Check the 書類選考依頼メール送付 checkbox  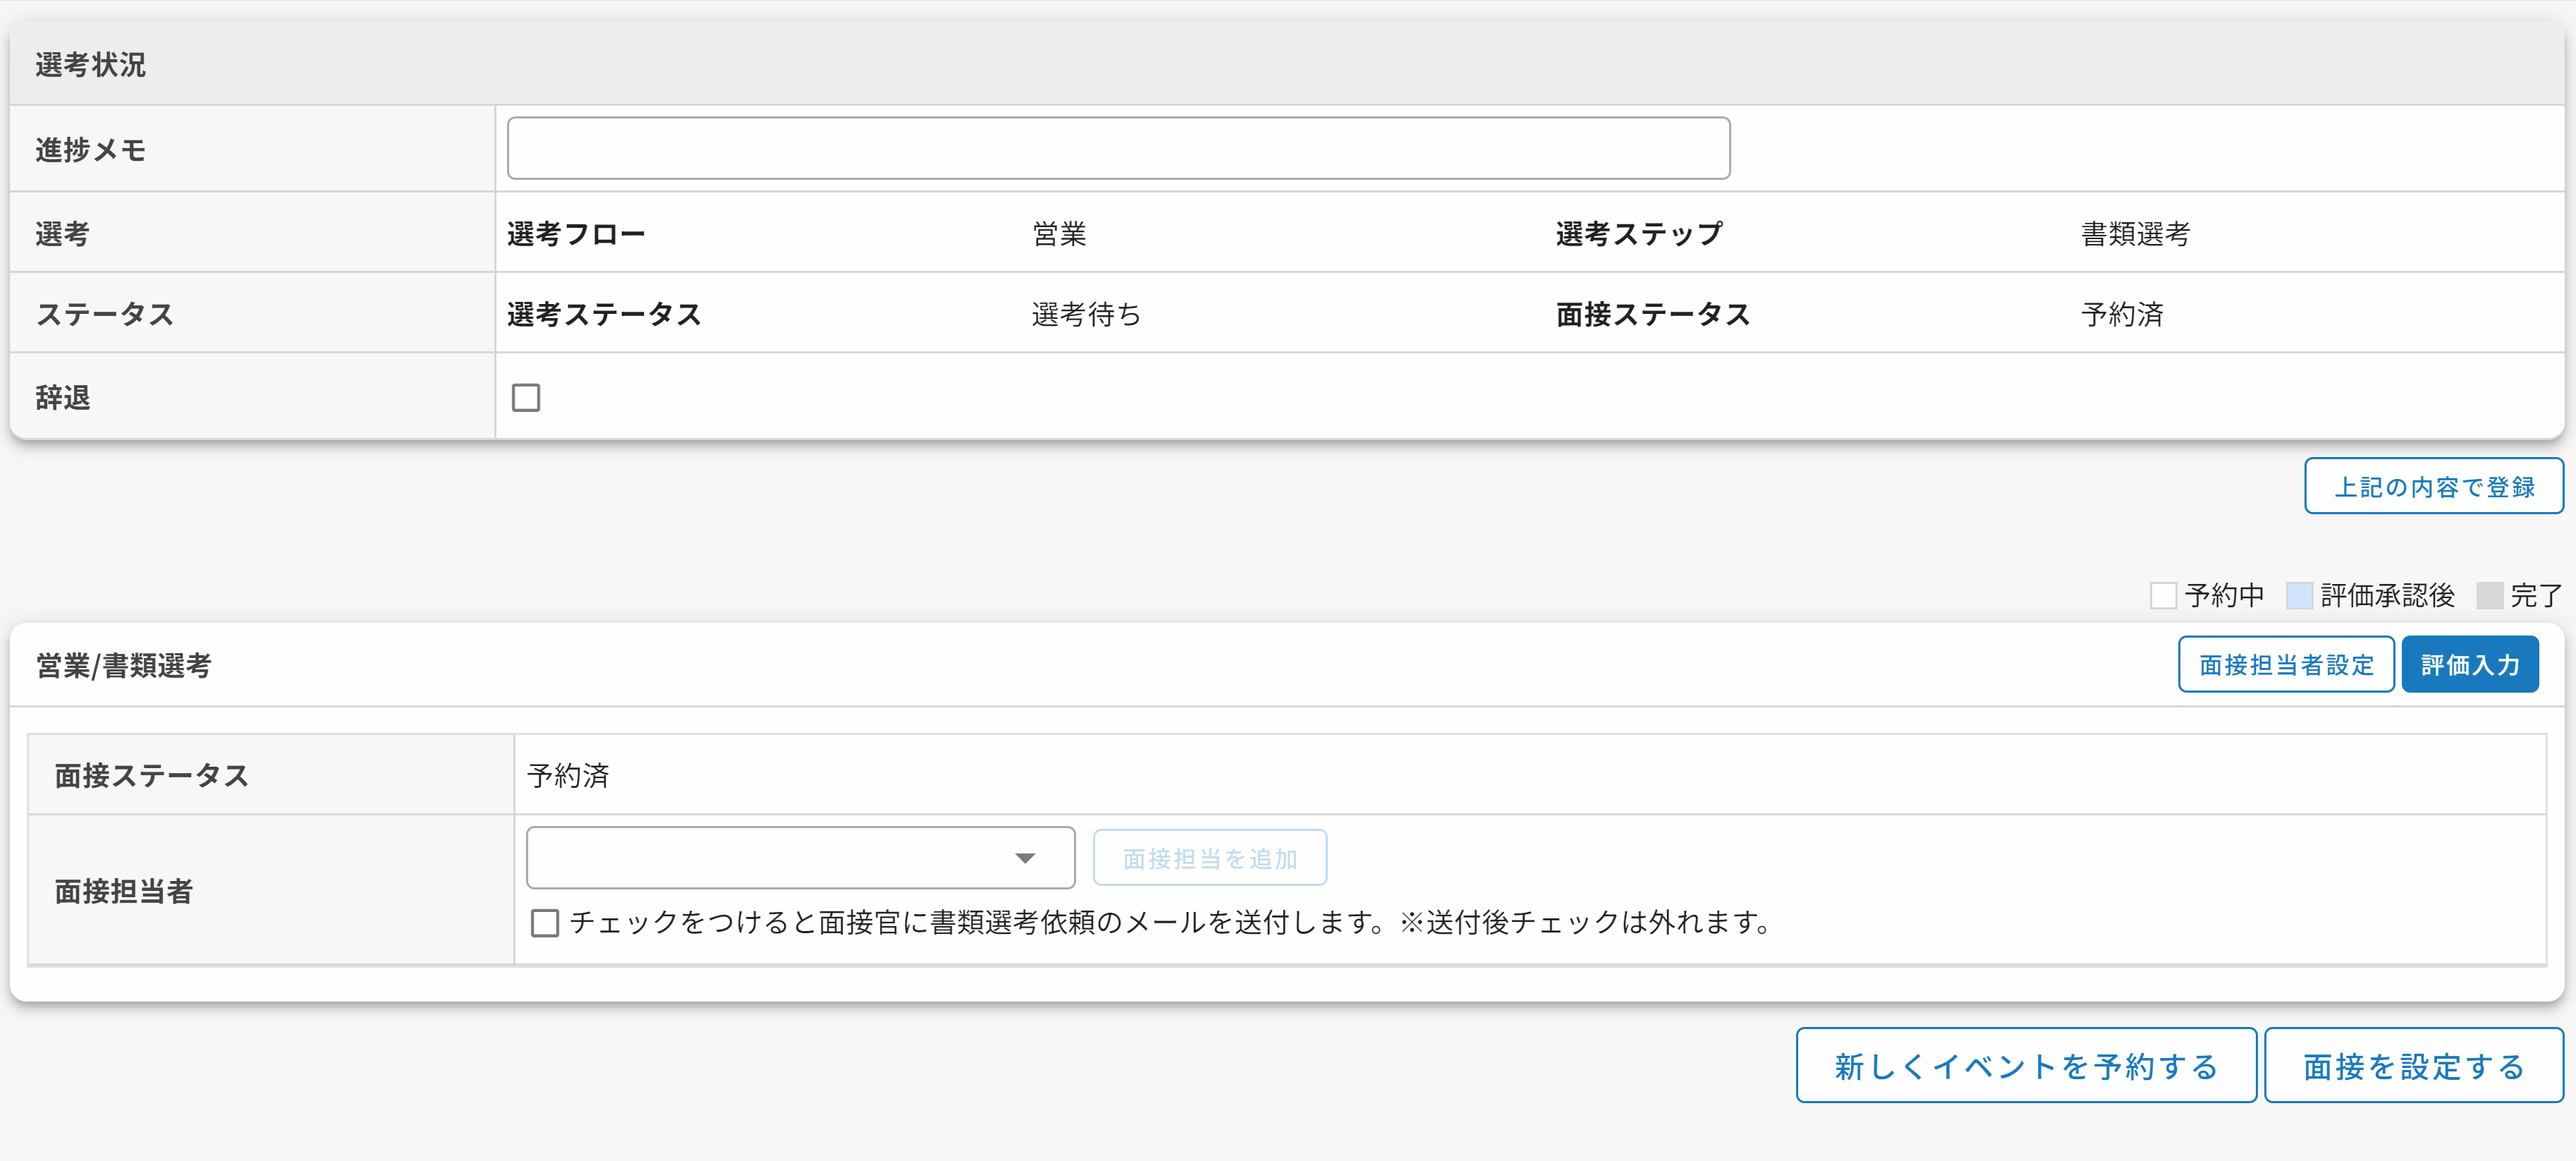pos(545,922)
